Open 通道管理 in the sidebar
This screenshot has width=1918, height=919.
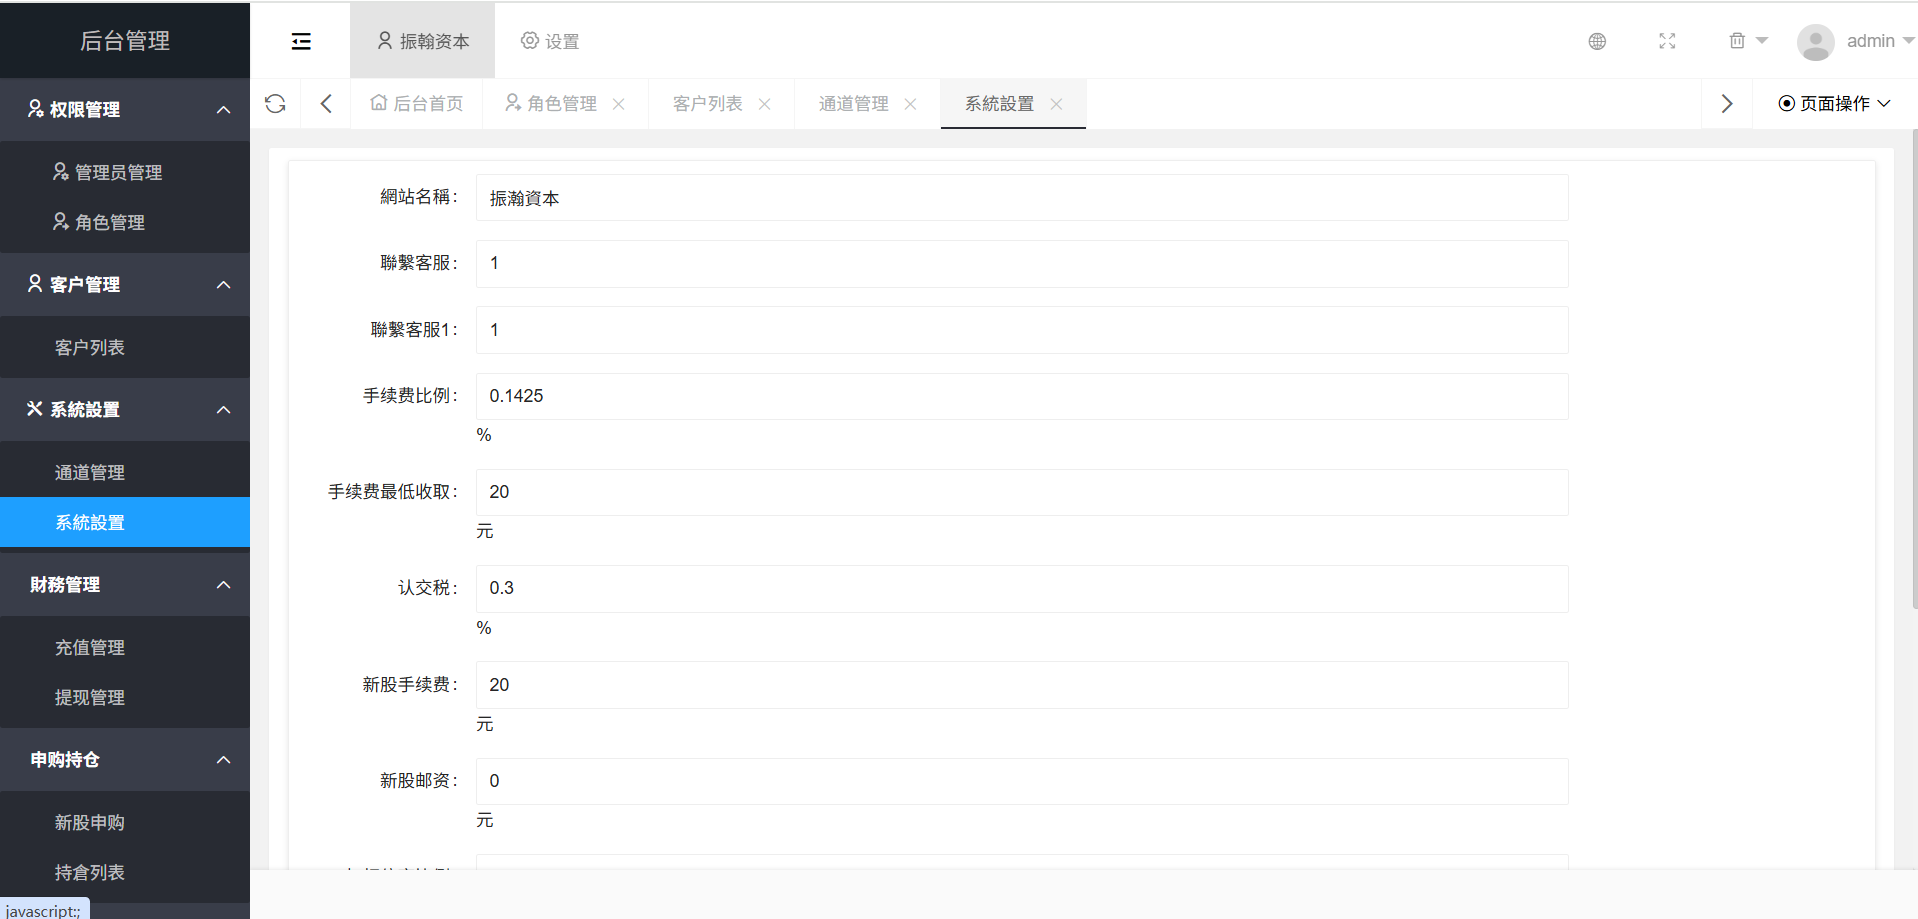(125, 472)
